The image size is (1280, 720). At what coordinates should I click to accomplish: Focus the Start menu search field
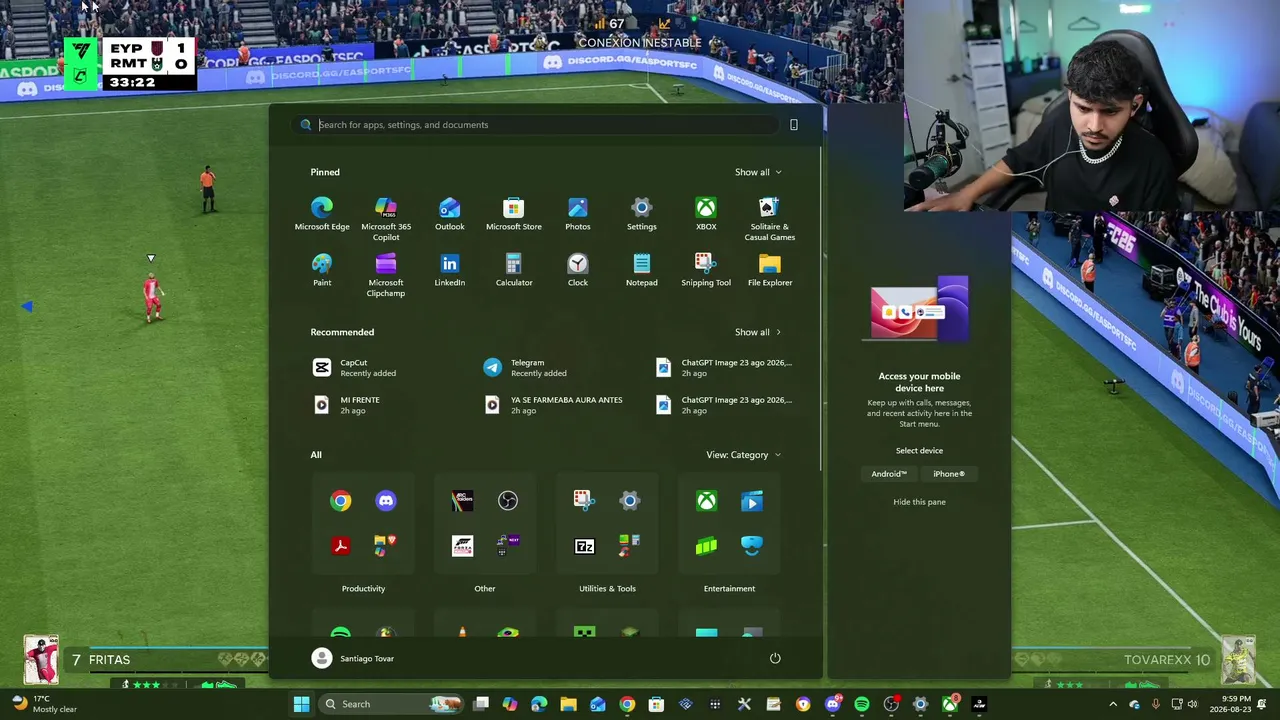[x=538, y=125]
